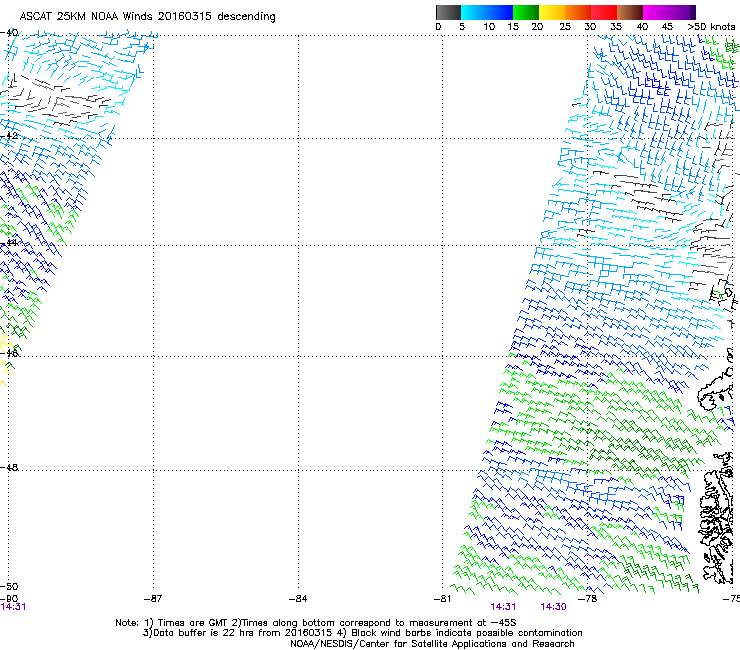Select the brown 35-40 knots color band
Image resolution: width=740 pixels, height=650 pixels.
630,12
